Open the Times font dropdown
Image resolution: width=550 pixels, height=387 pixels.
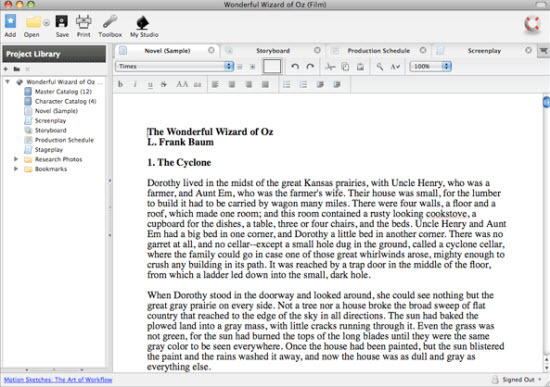point(174,66)
